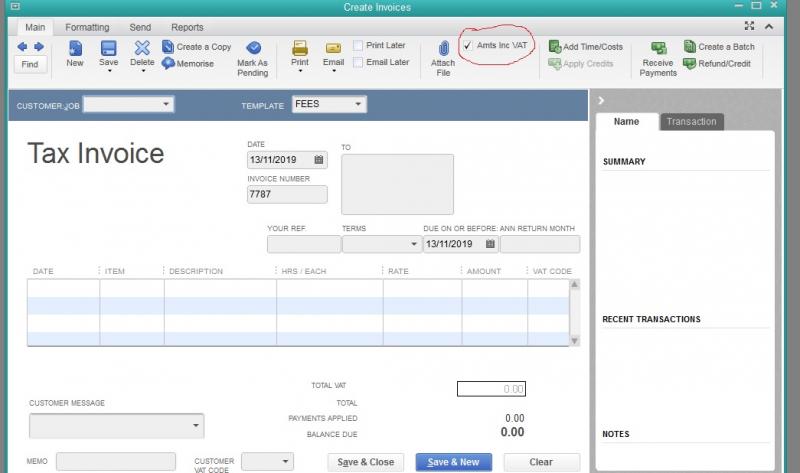Open the Template FEES dropdown
The image size is (800, 473).
[x=358, y=104]
